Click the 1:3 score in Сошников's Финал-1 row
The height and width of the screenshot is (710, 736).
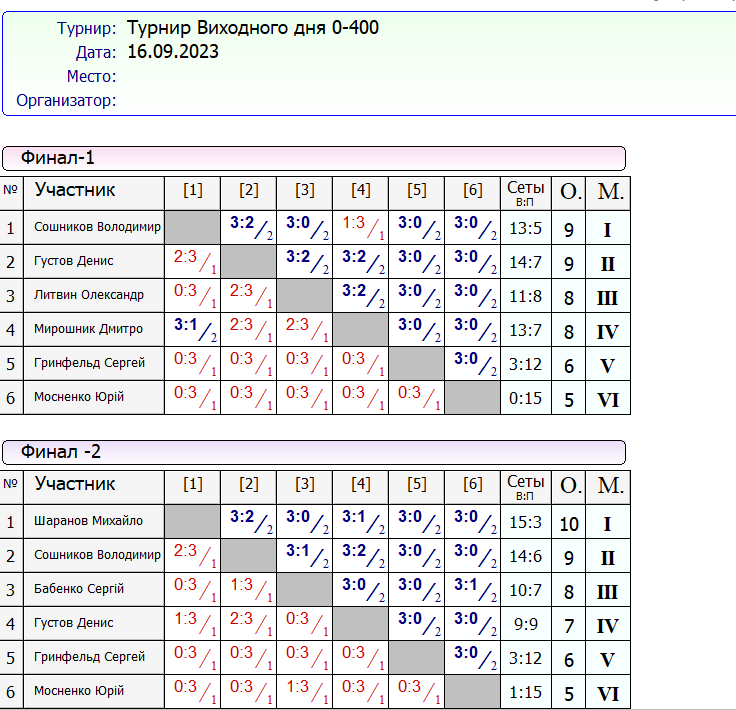354,224
